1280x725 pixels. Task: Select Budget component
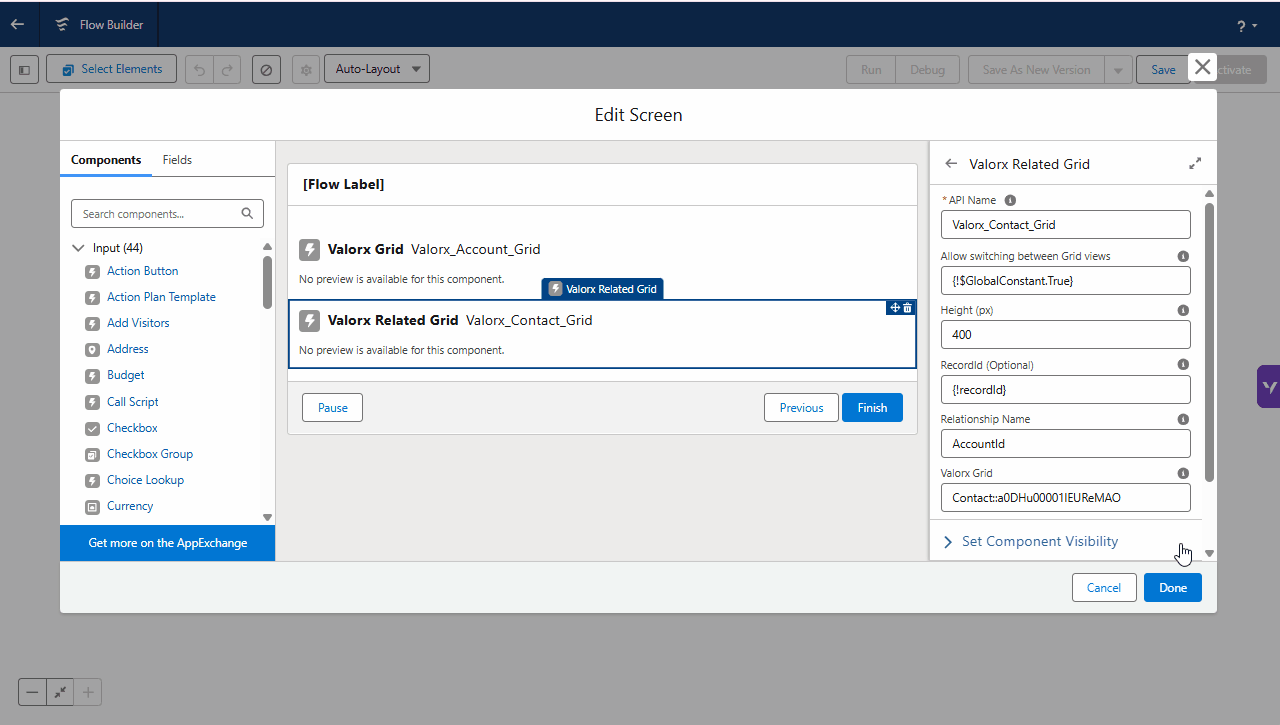coord(125,375)
